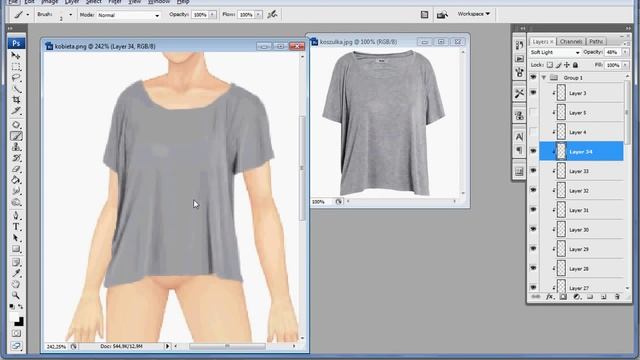Select the Magic Wand tool

(16, 89)
